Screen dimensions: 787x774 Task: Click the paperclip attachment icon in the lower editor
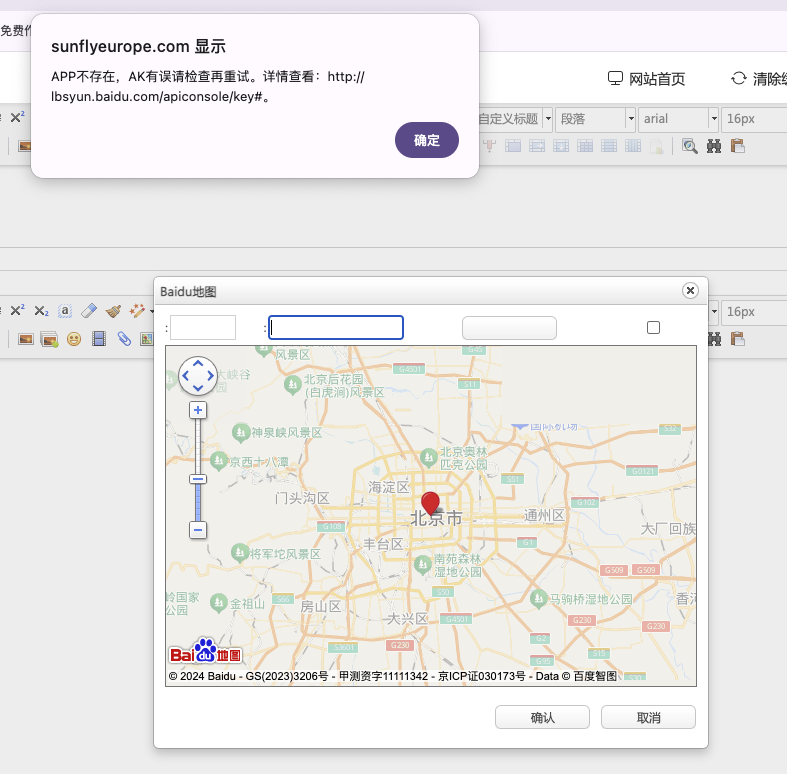point(124,339)
